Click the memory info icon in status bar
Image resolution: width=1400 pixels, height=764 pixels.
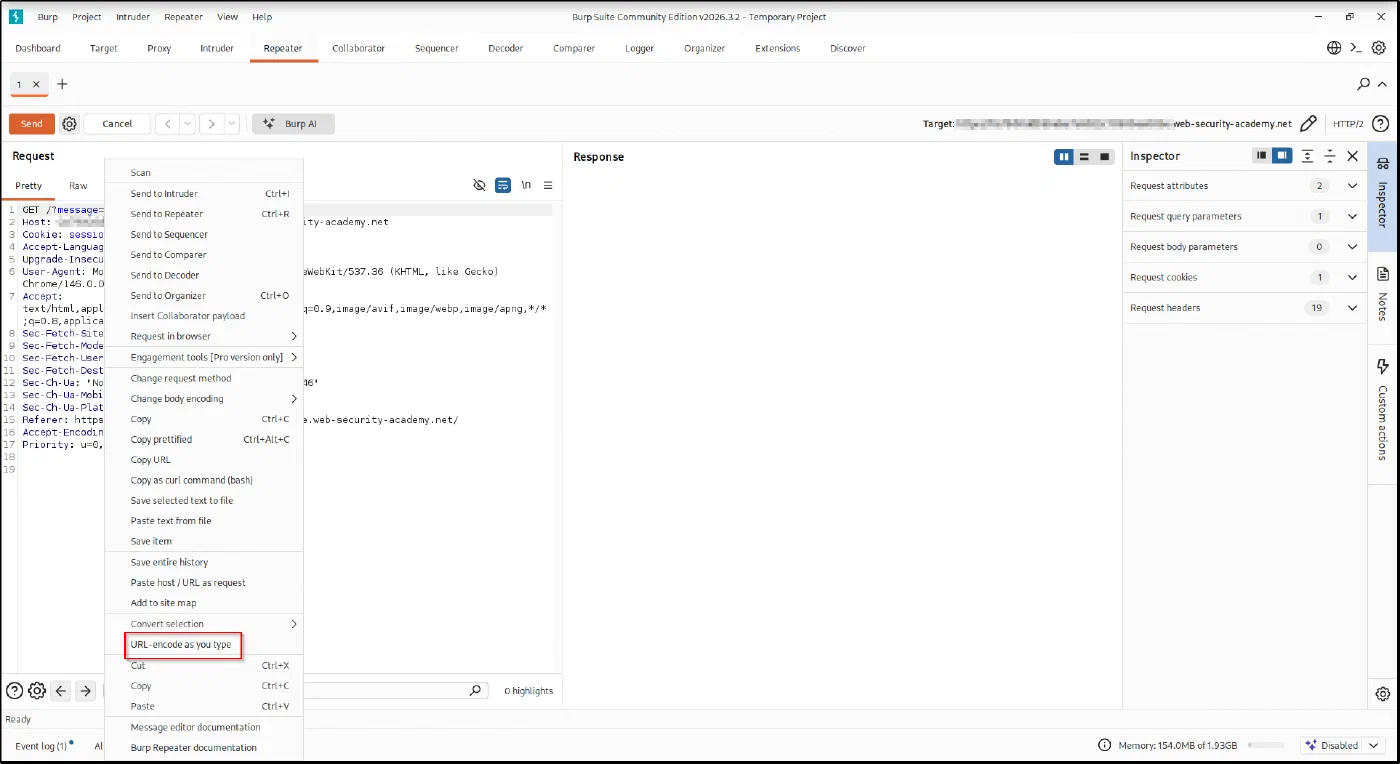click(x=1105, y=745)
